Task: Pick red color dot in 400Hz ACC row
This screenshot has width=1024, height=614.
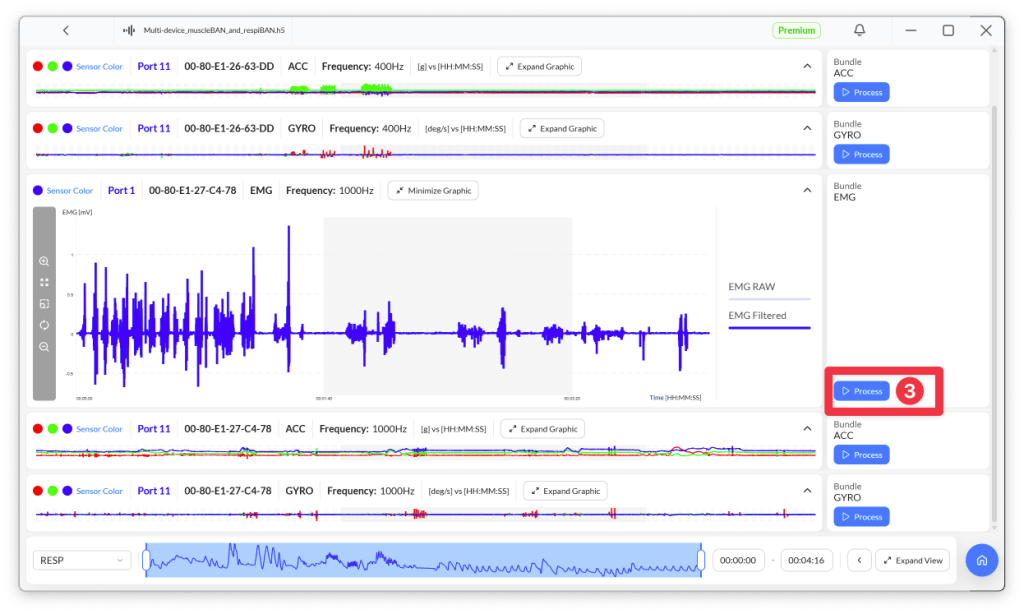Action: [x=38, y=66]
